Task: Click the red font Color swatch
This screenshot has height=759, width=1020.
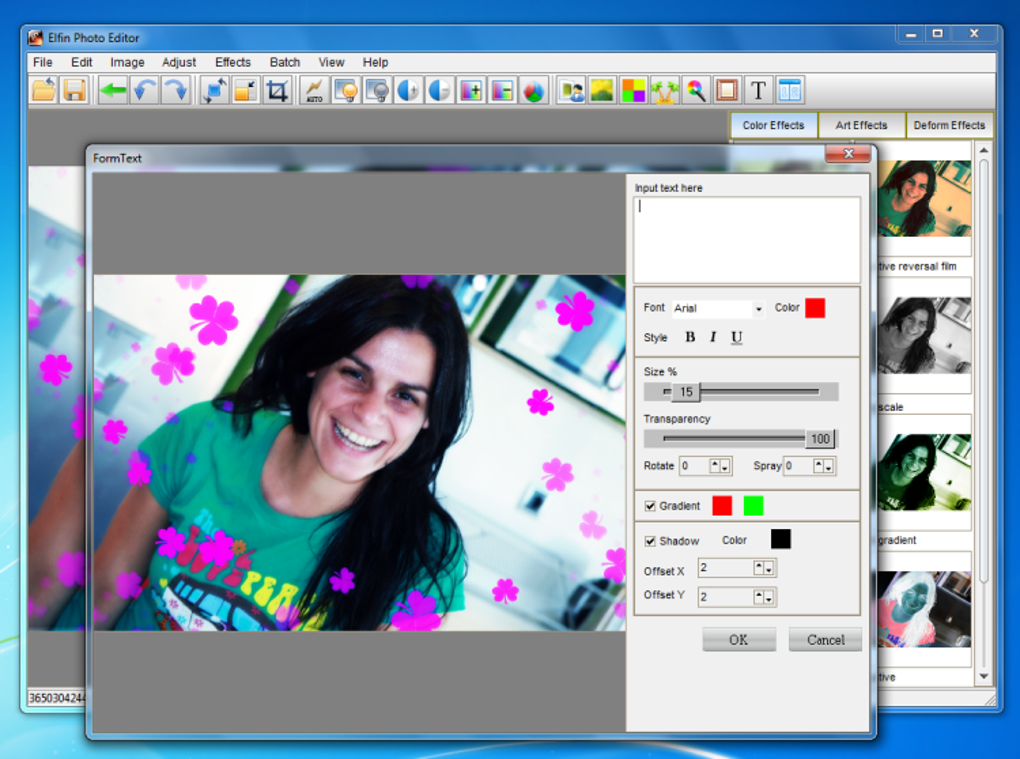Action: (815, 308)
